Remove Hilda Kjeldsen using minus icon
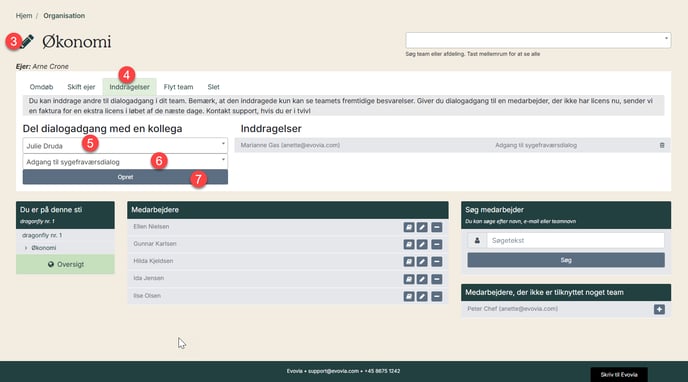 tap(437, 262)
